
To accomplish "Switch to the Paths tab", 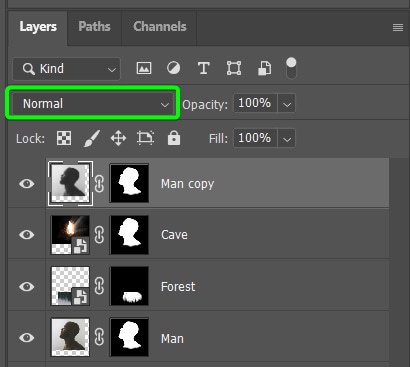I will point(94,27).
